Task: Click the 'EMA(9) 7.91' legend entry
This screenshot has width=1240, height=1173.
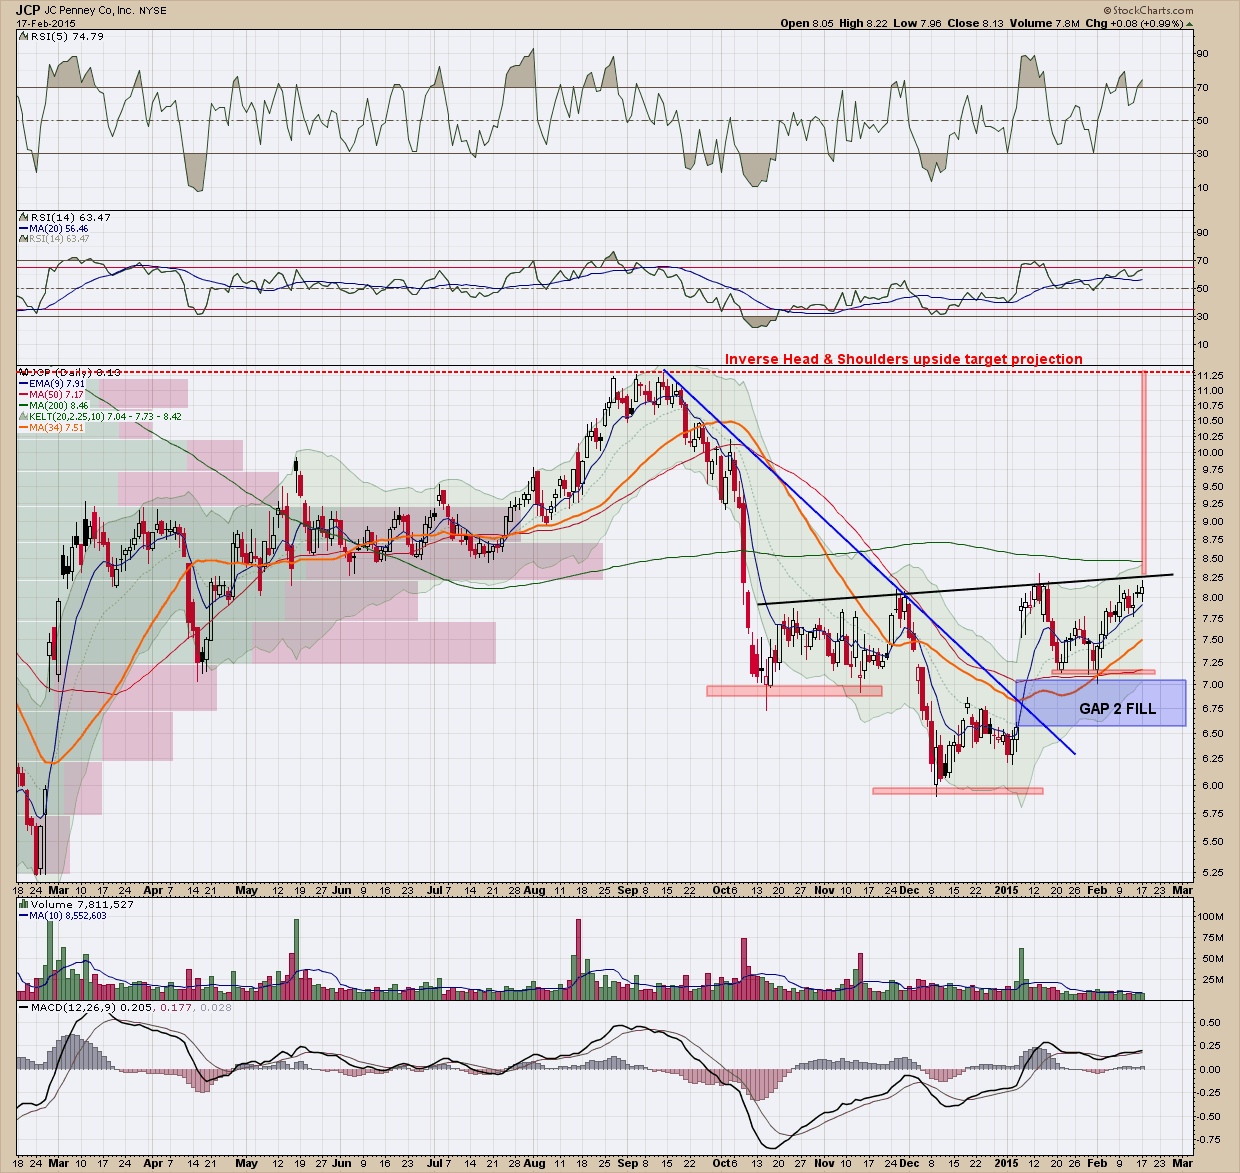Action: pyautogui.click(x=59, y=382)
